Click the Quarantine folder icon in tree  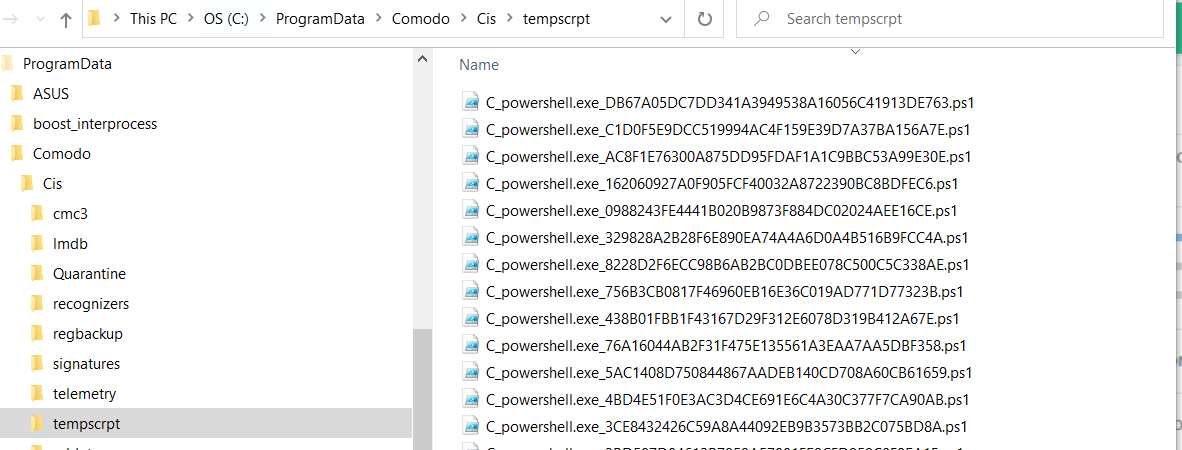(37, 274)
